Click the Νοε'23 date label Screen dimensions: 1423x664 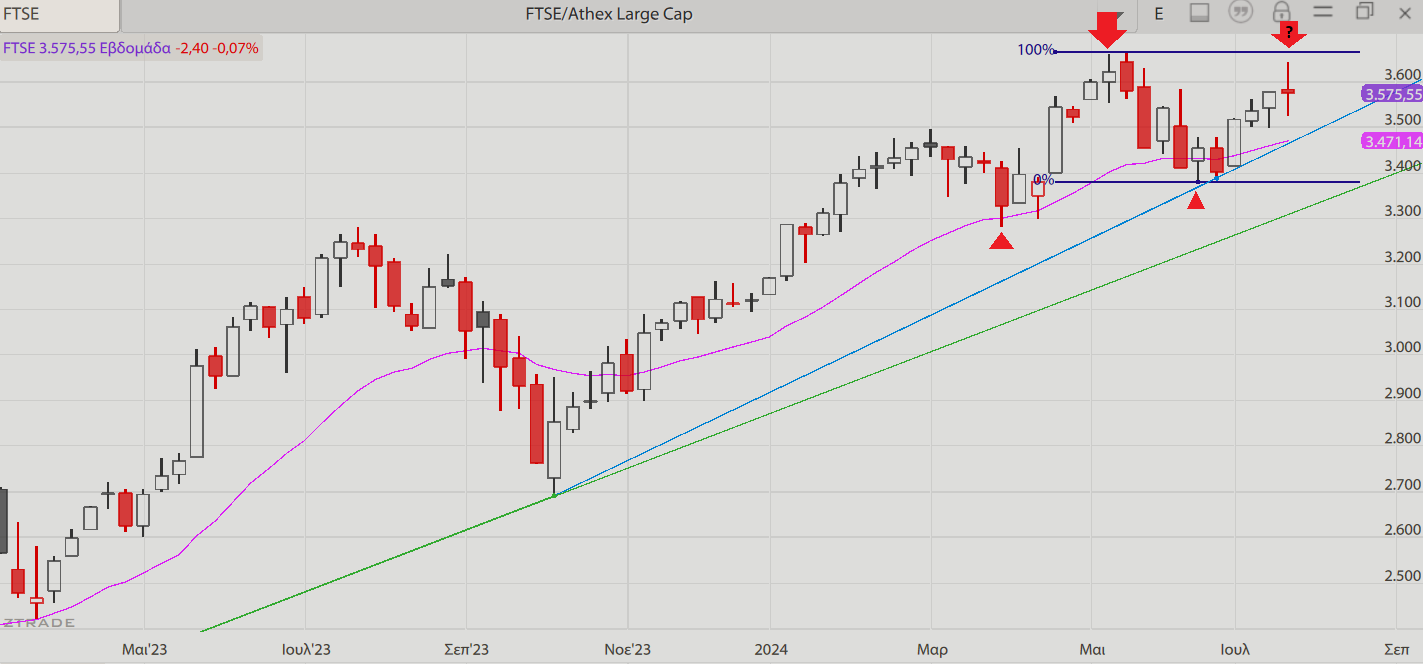click(x=627, y=649)
